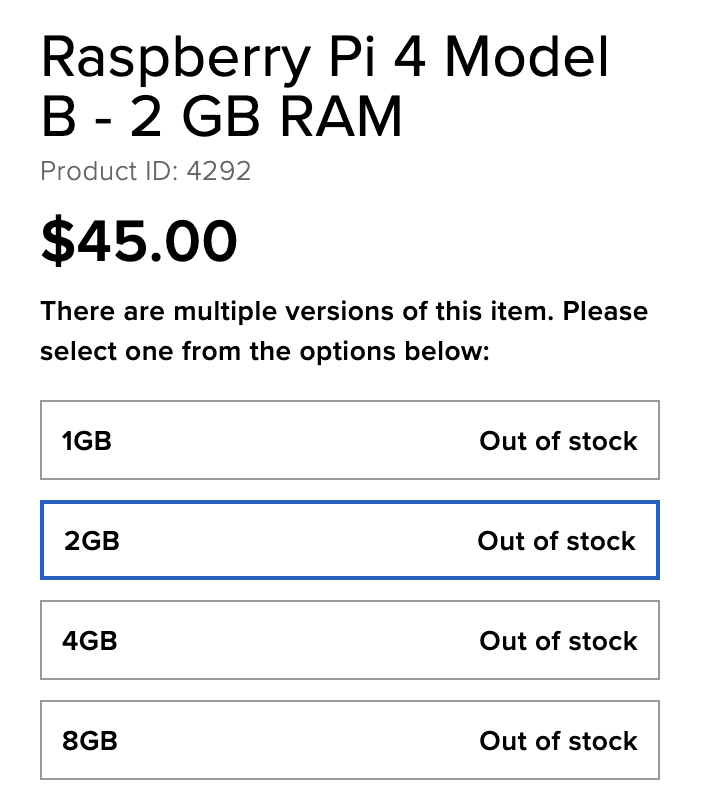
Task: Click the 4GB label inside its option box
Action: coord(91,640)
